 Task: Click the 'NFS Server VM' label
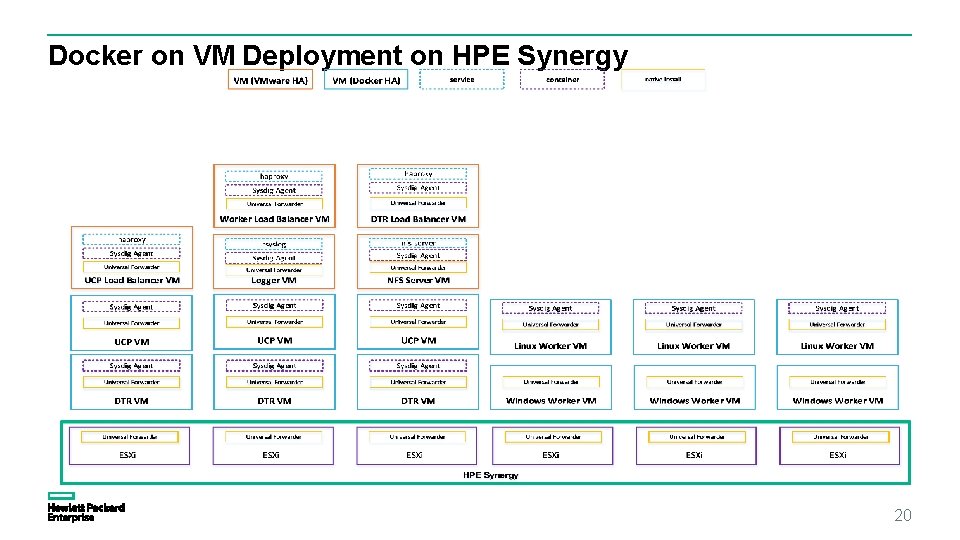pyautogui.click(x=418, y=280)
